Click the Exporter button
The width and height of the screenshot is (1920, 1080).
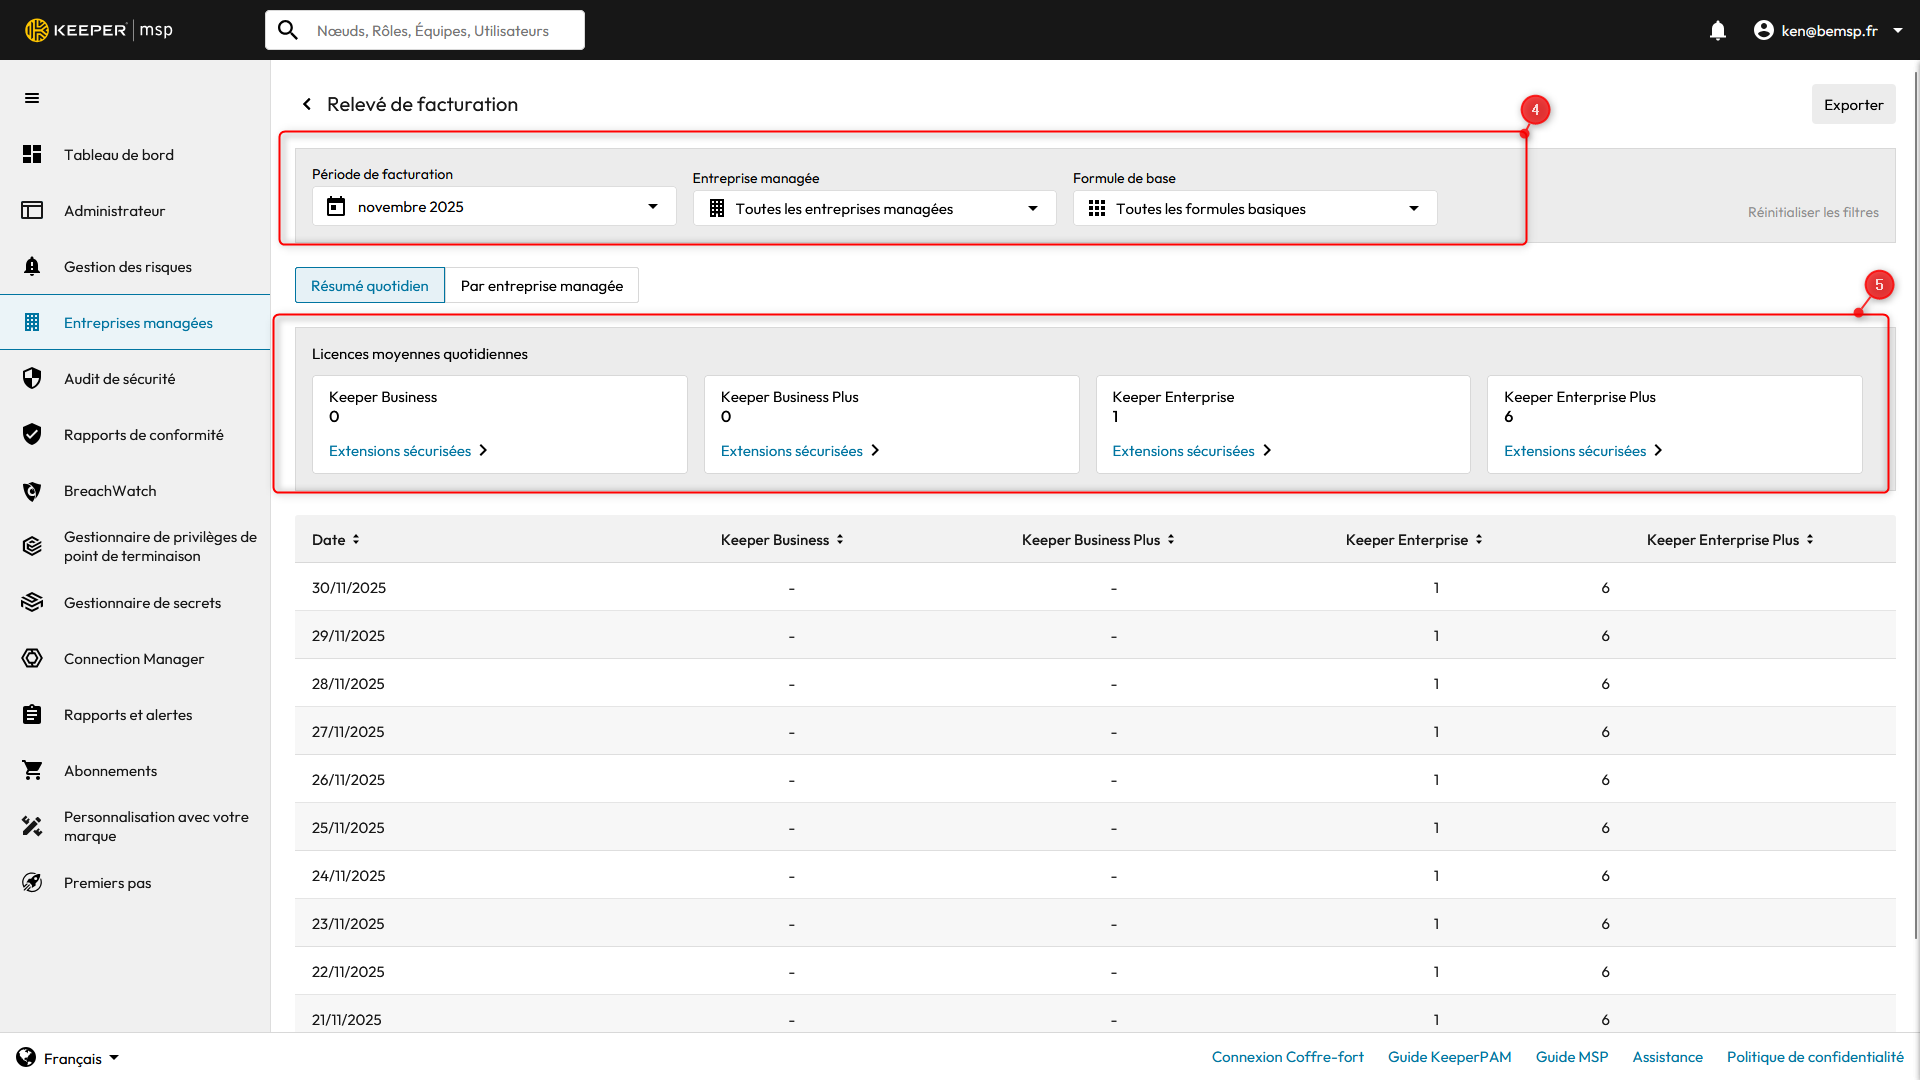tap(1852, 105)
